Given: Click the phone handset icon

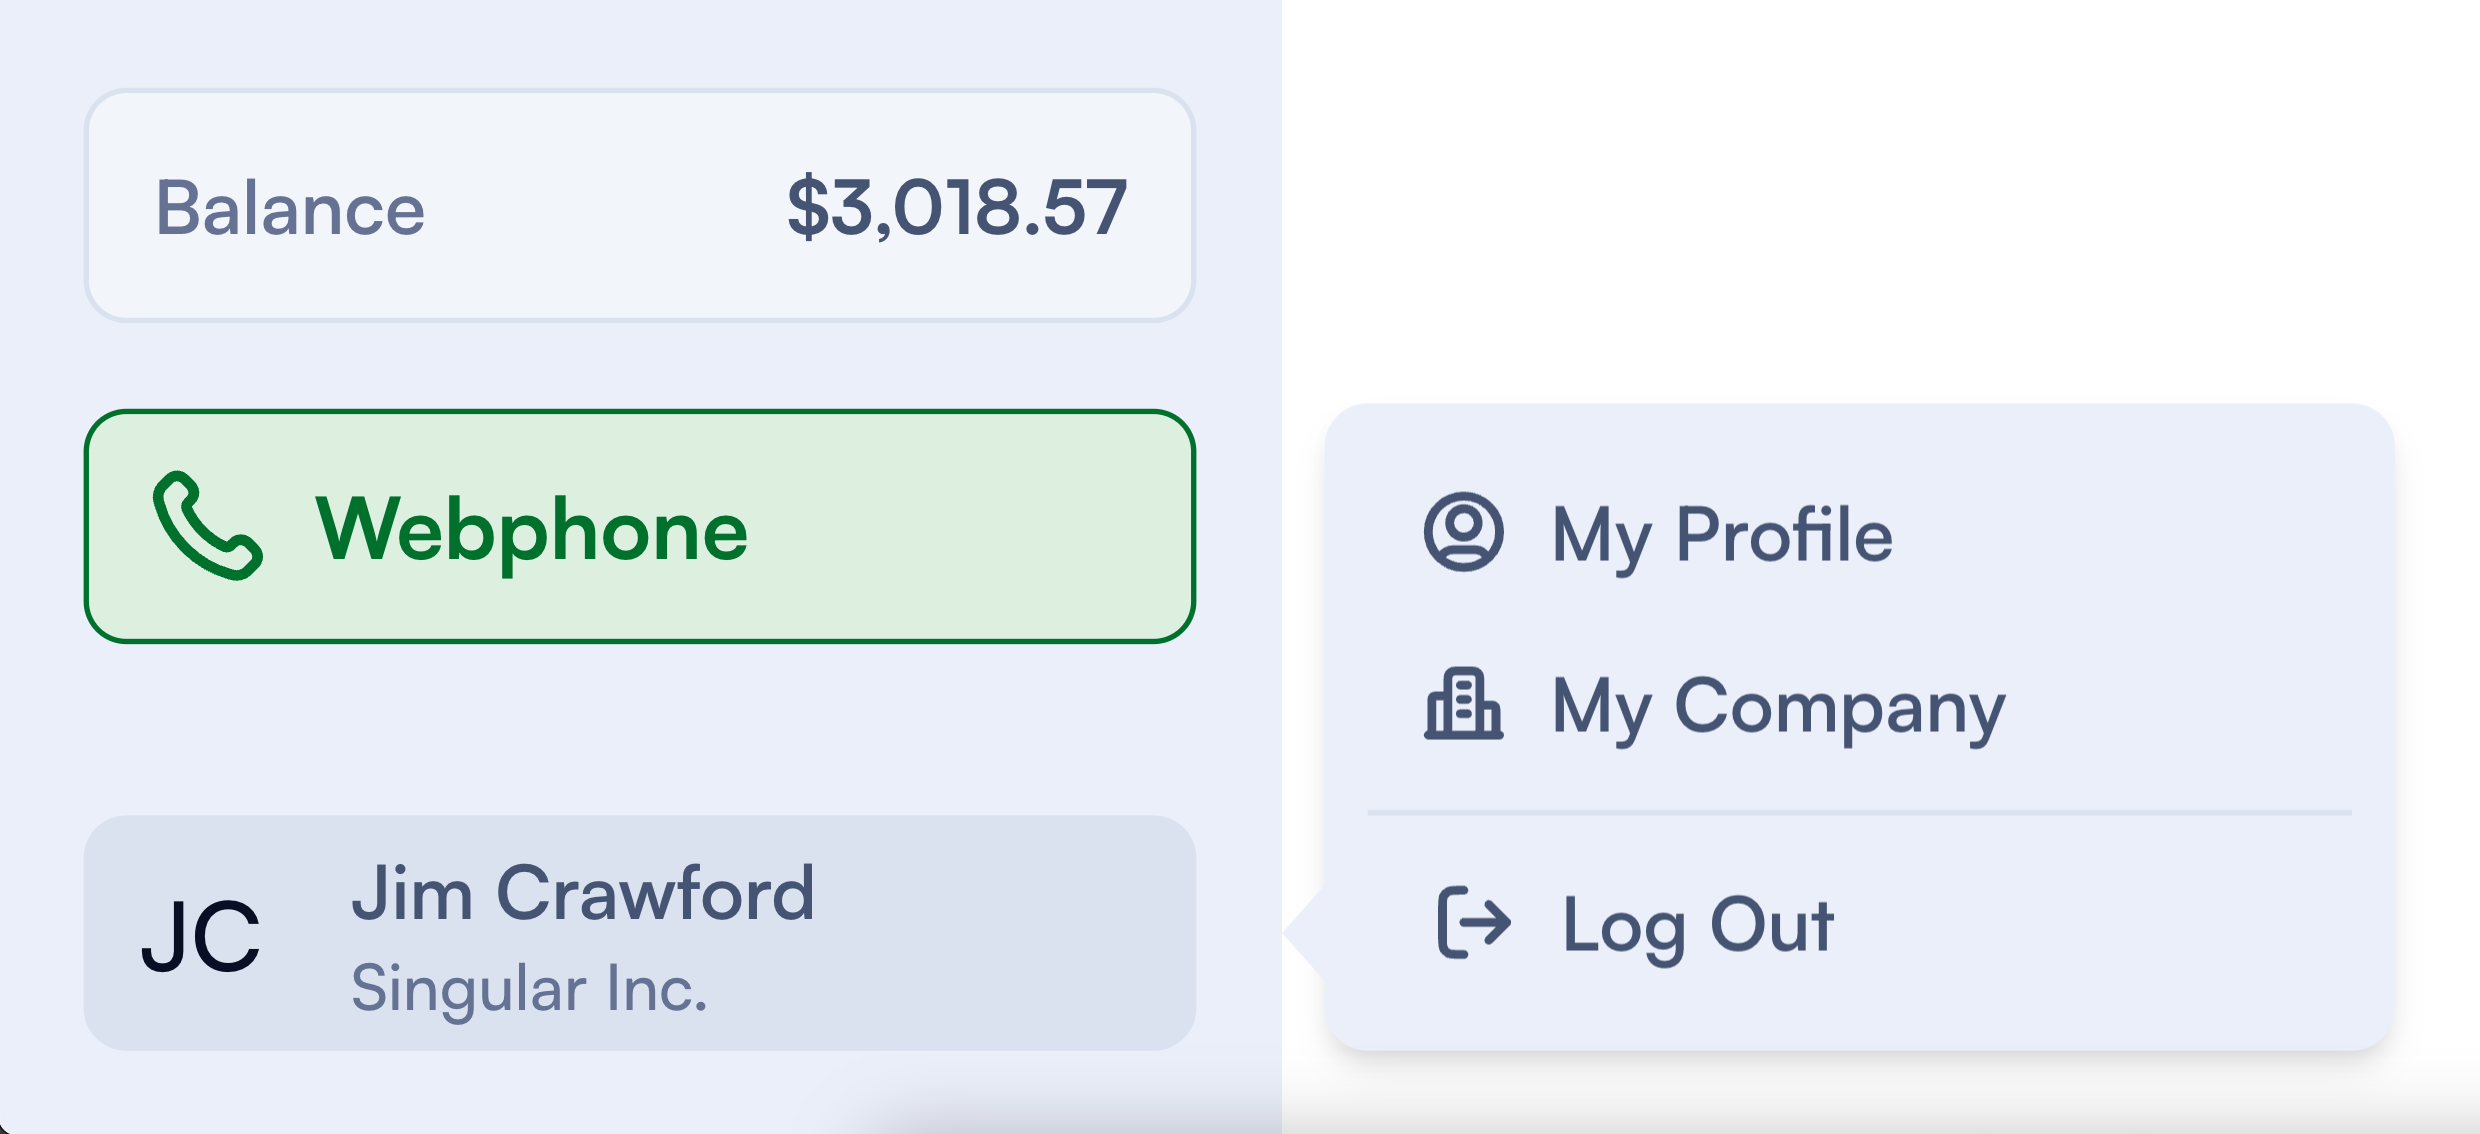Looking at the screenshot, I should [x=207, y=526].
